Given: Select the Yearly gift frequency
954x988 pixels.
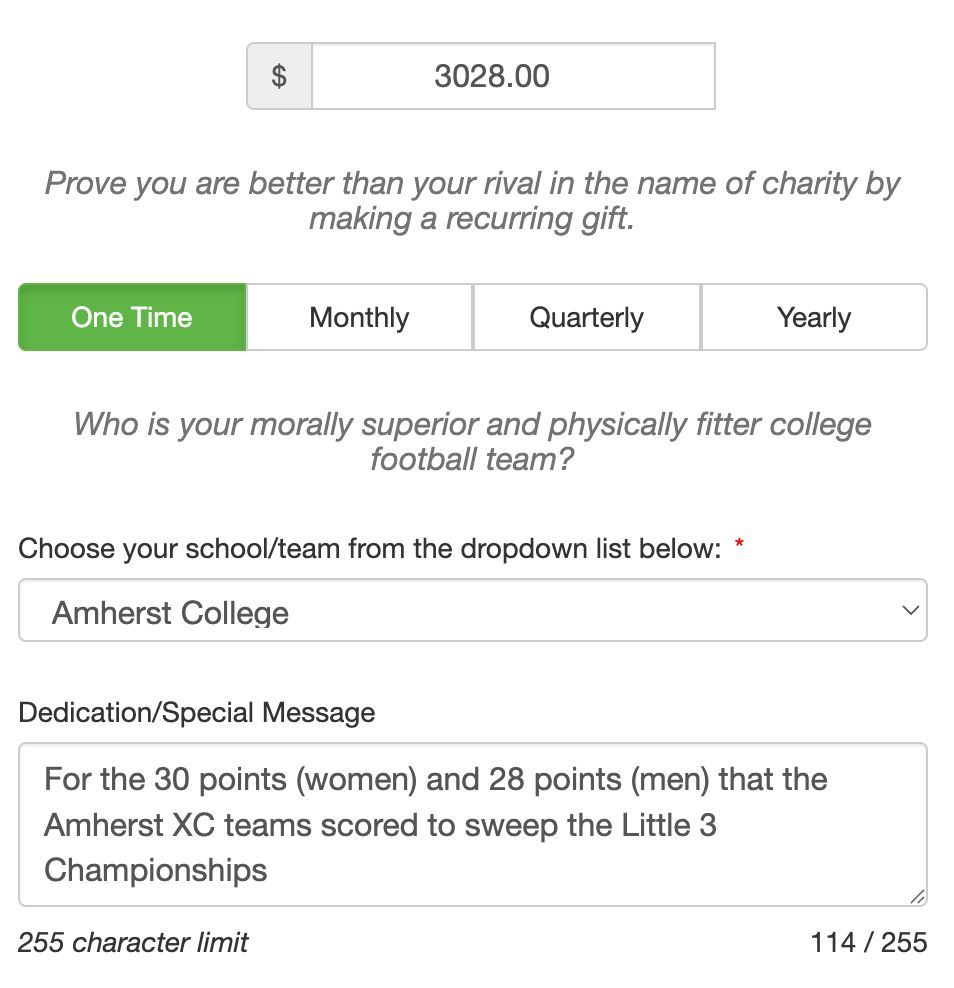Looking at the screenshot, I should click(814, 317).
